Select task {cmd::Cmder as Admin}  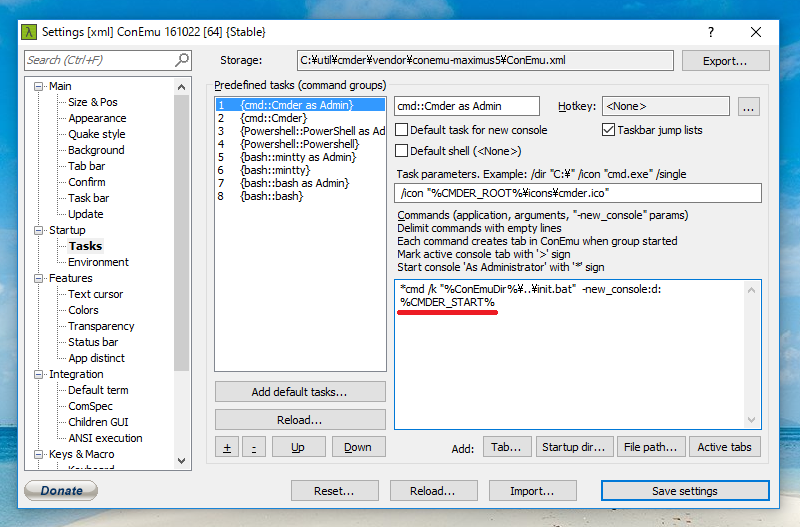pyautogui.click(x=301, y=105)
